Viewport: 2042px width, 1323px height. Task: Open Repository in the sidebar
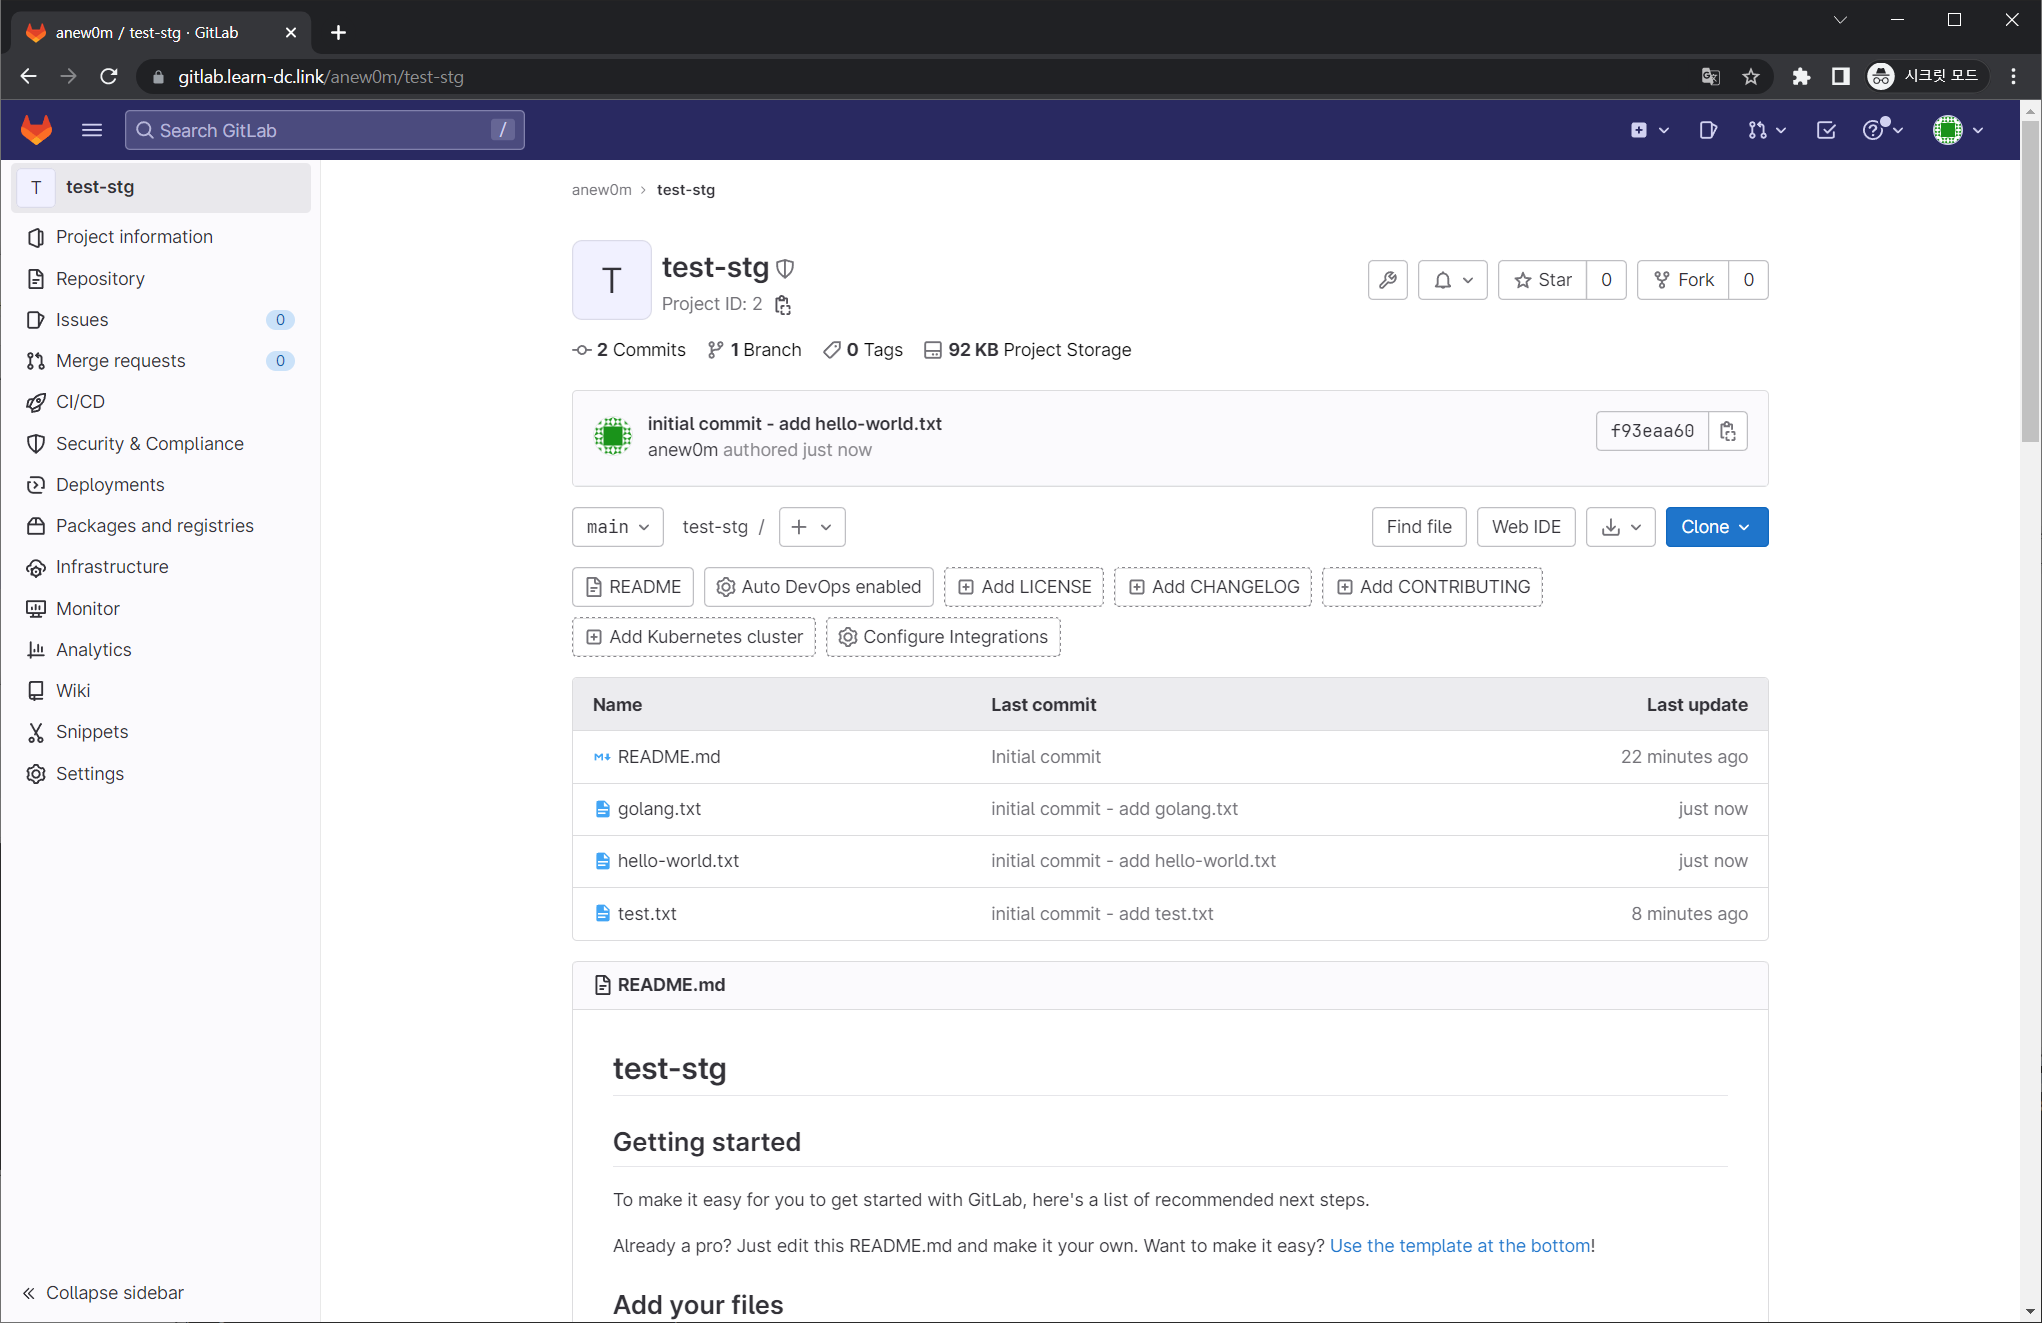tap(100, 279)
